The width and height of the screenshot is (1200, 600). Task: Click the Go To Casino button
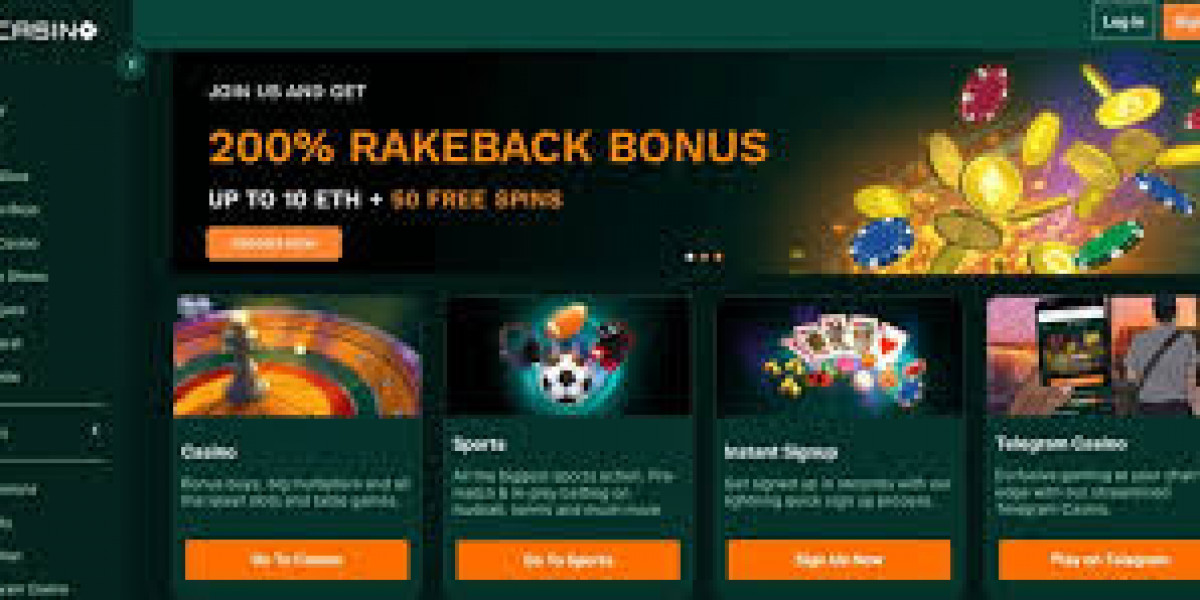click(297, 560)
